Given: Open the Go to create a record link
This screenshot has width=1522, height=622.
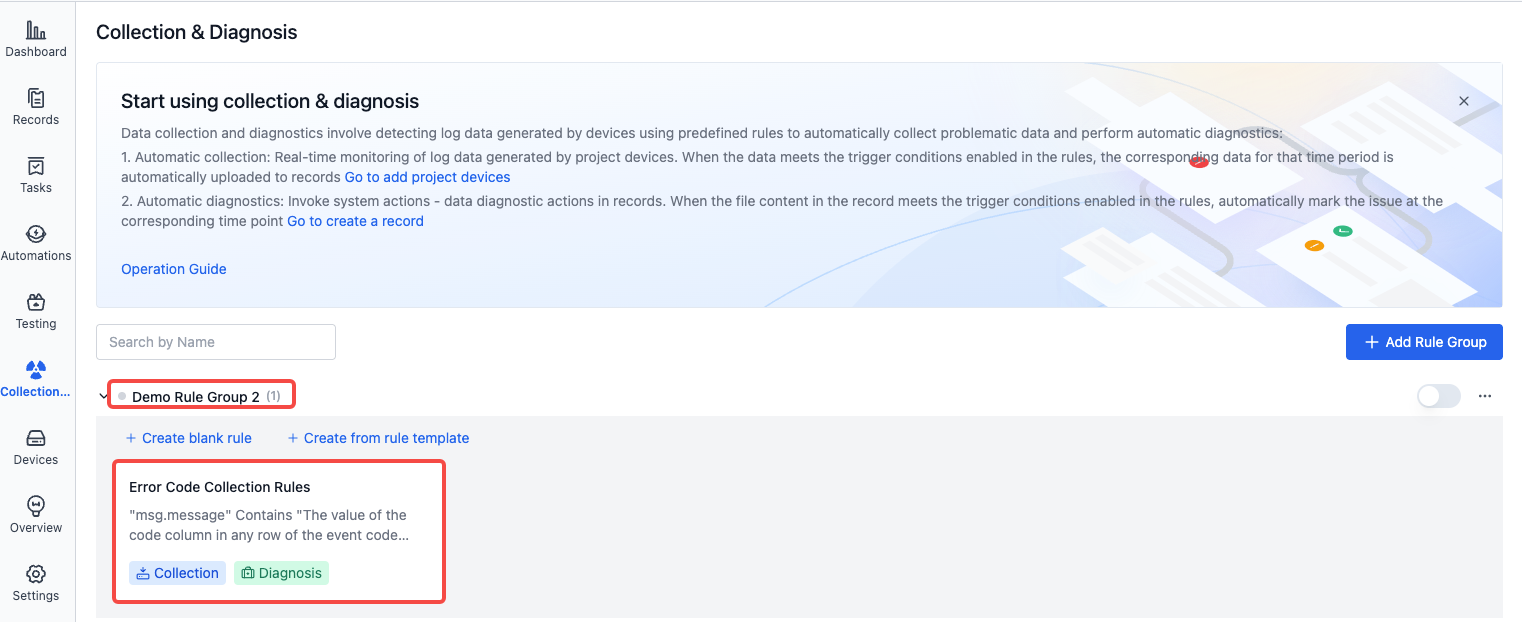Looking at the screenshot, I should point(355,221).
